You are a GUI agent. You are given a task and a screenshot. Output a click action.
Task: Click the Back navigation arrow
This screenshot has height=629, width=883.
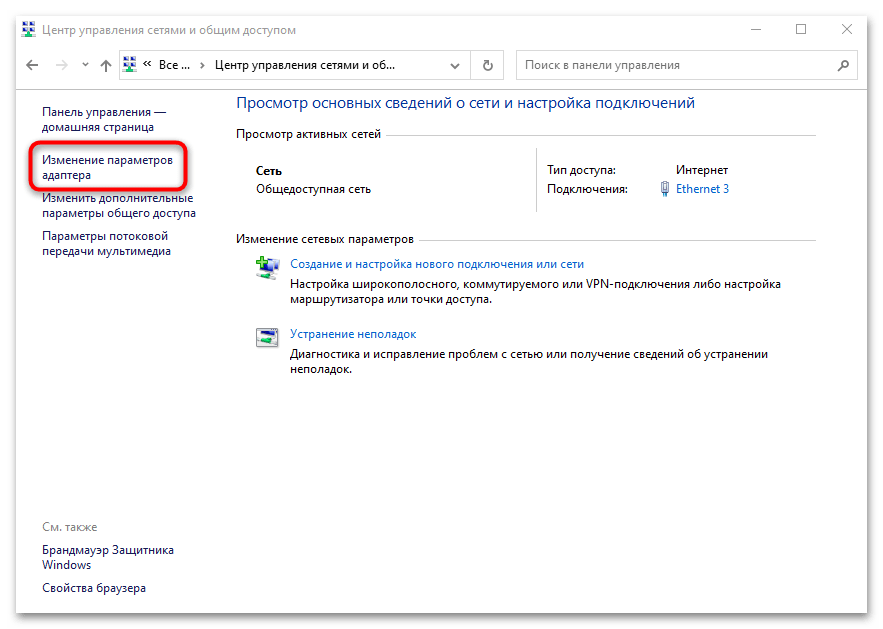(29, 65)
